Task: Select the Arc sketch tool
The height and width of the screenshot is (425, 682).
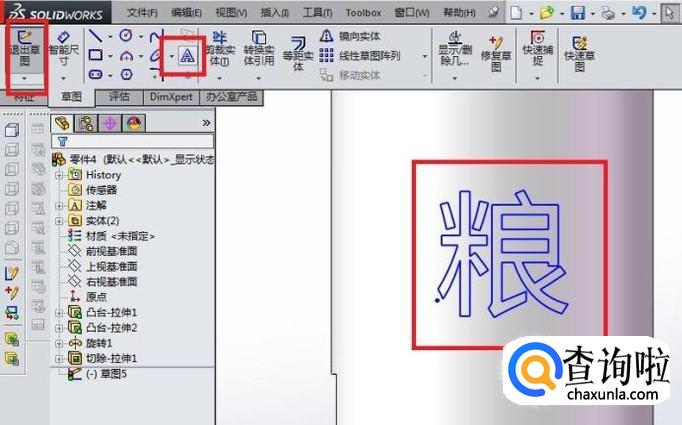Action: coord(126,56)
